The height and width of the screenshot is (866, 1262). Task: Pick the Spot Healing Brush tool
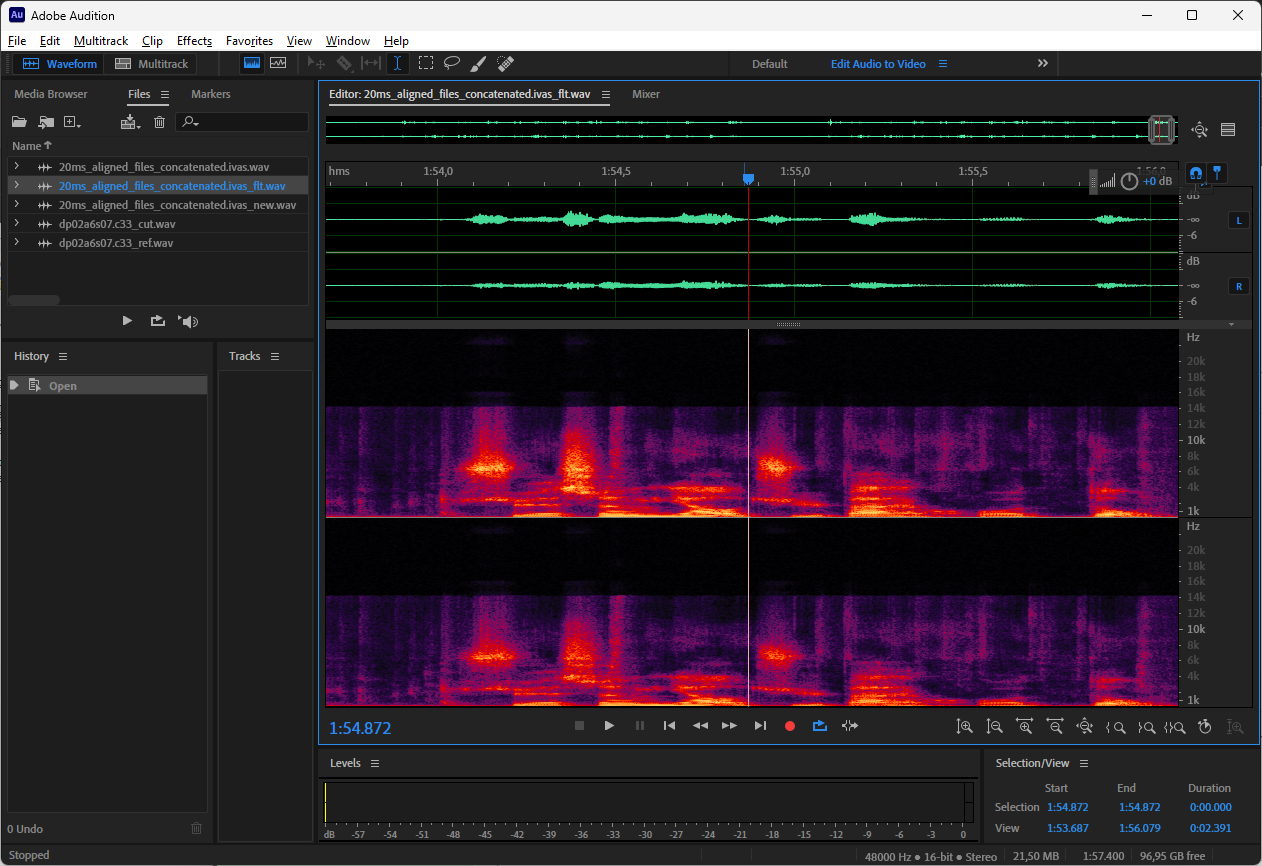click(x=505, y=63)
